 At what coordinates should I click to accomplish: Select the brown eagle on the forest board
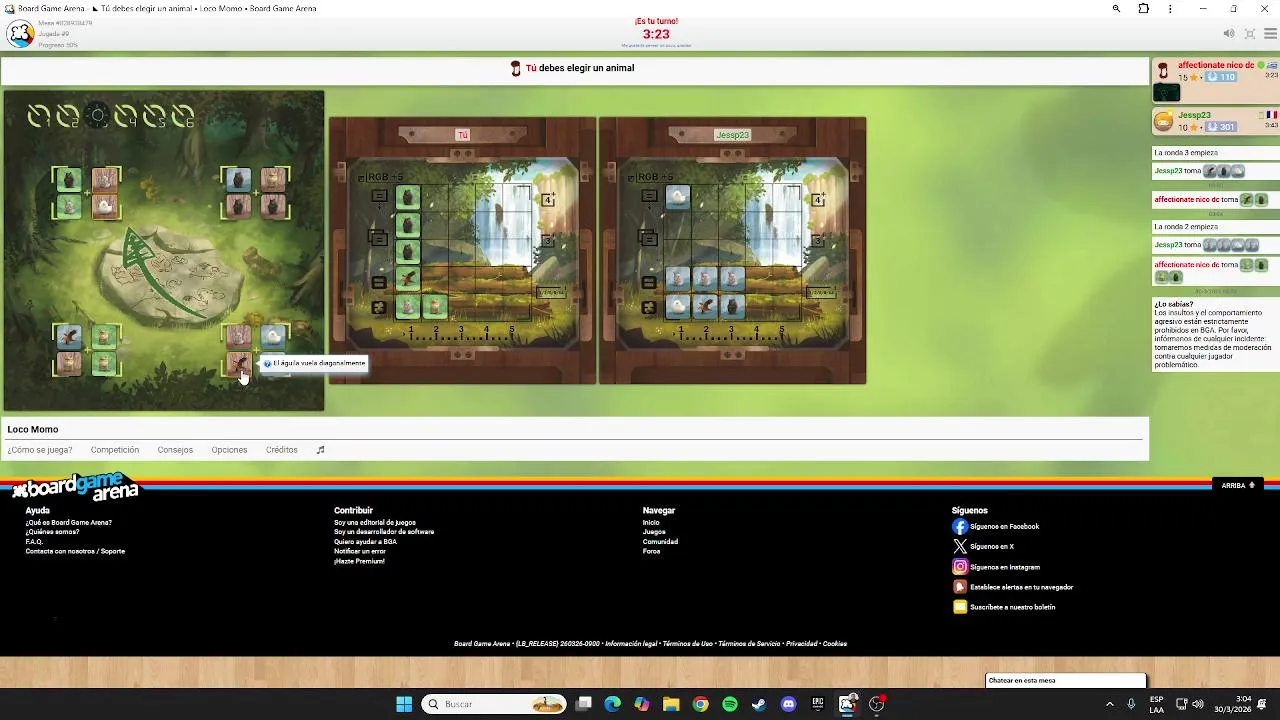click(x=239, y=363)
